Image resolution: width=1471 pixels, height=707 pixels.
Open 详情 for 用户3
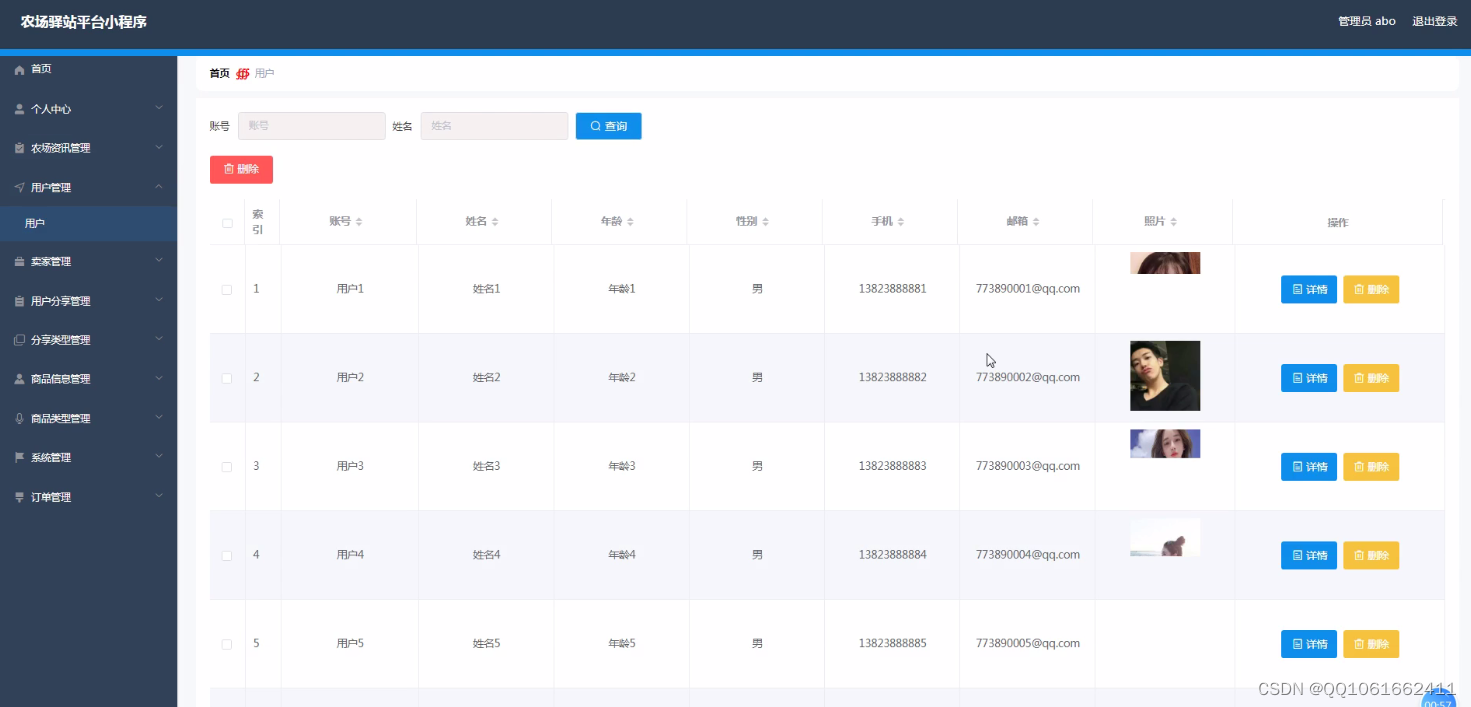1308,466
